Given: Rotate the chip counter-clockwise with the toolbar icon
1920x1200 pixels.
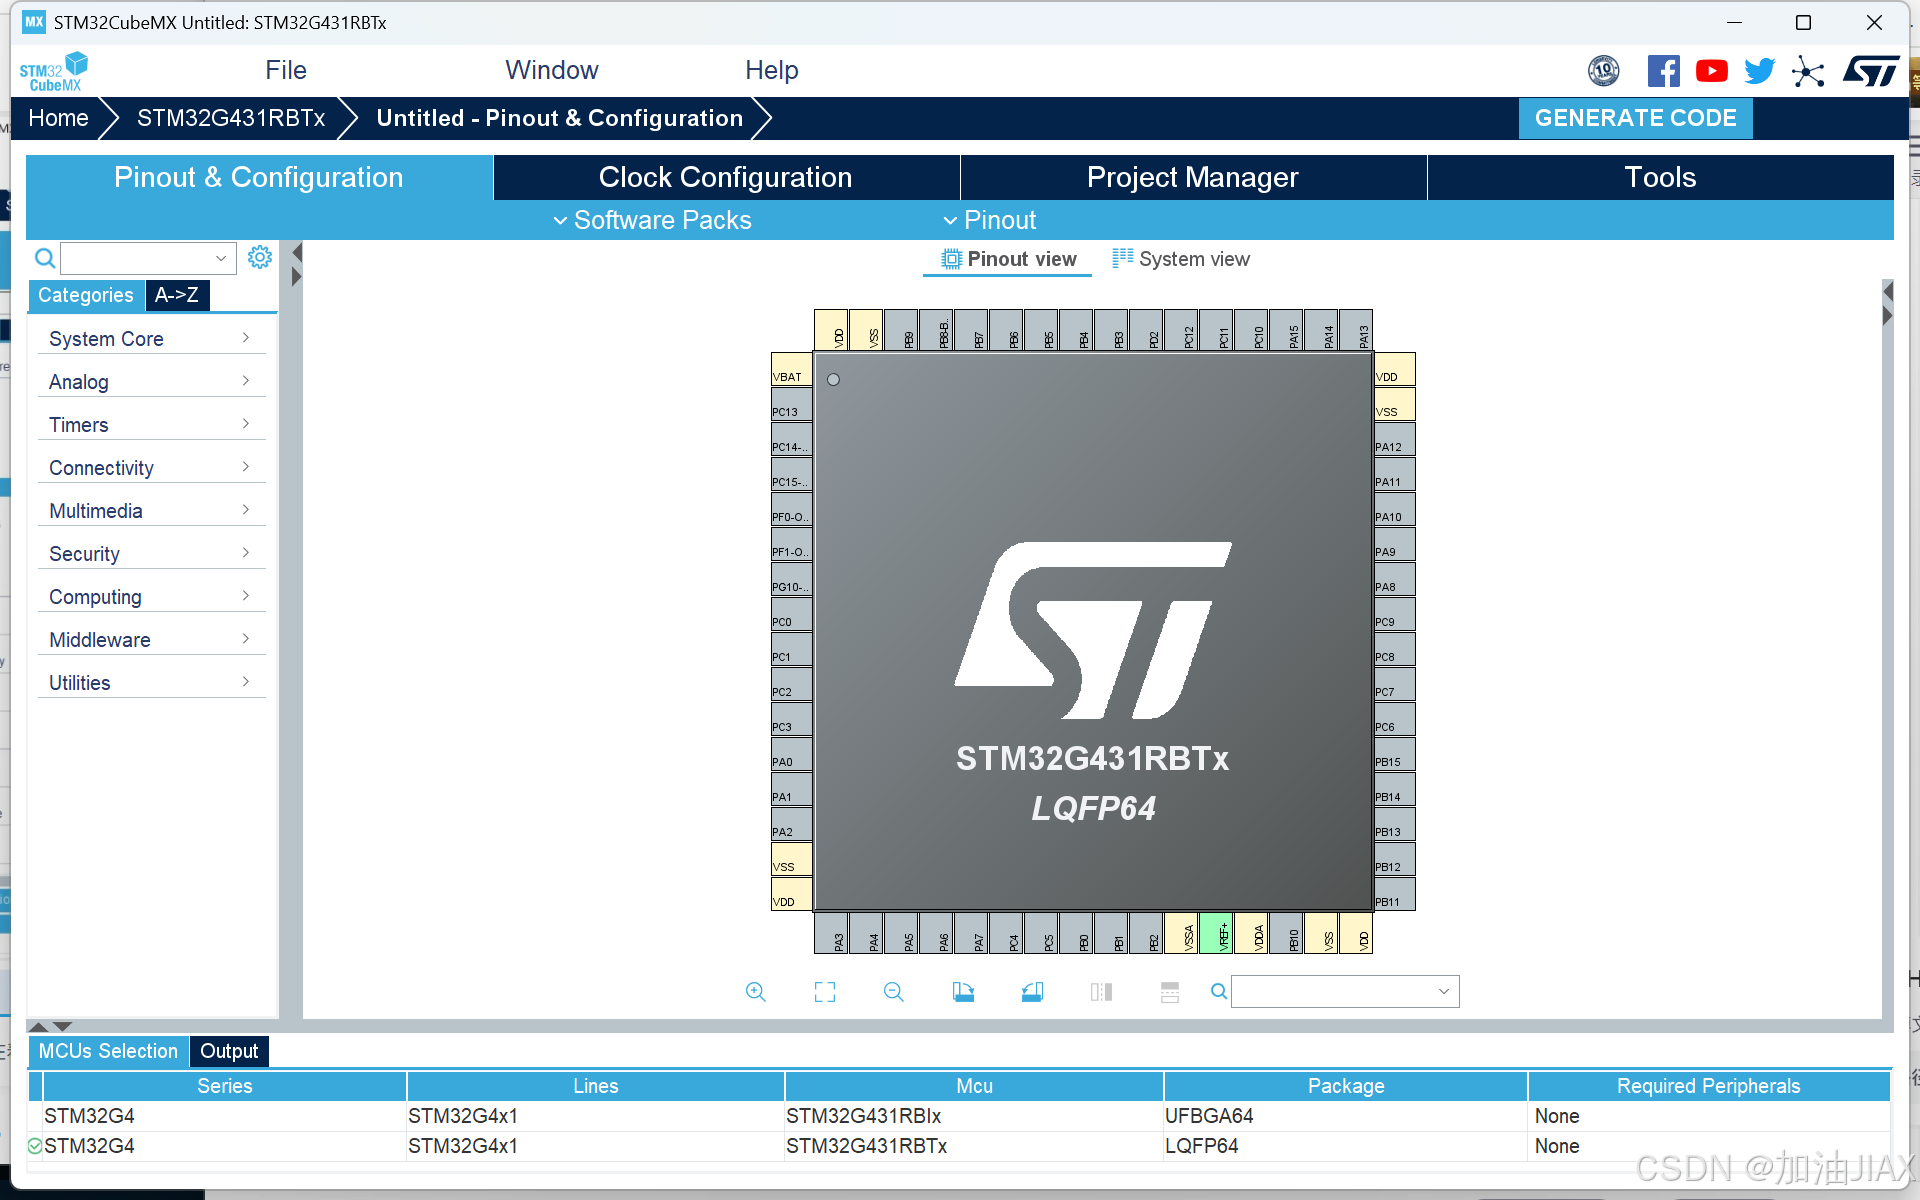Looking at the screenshot, I should click(1032, 992).
